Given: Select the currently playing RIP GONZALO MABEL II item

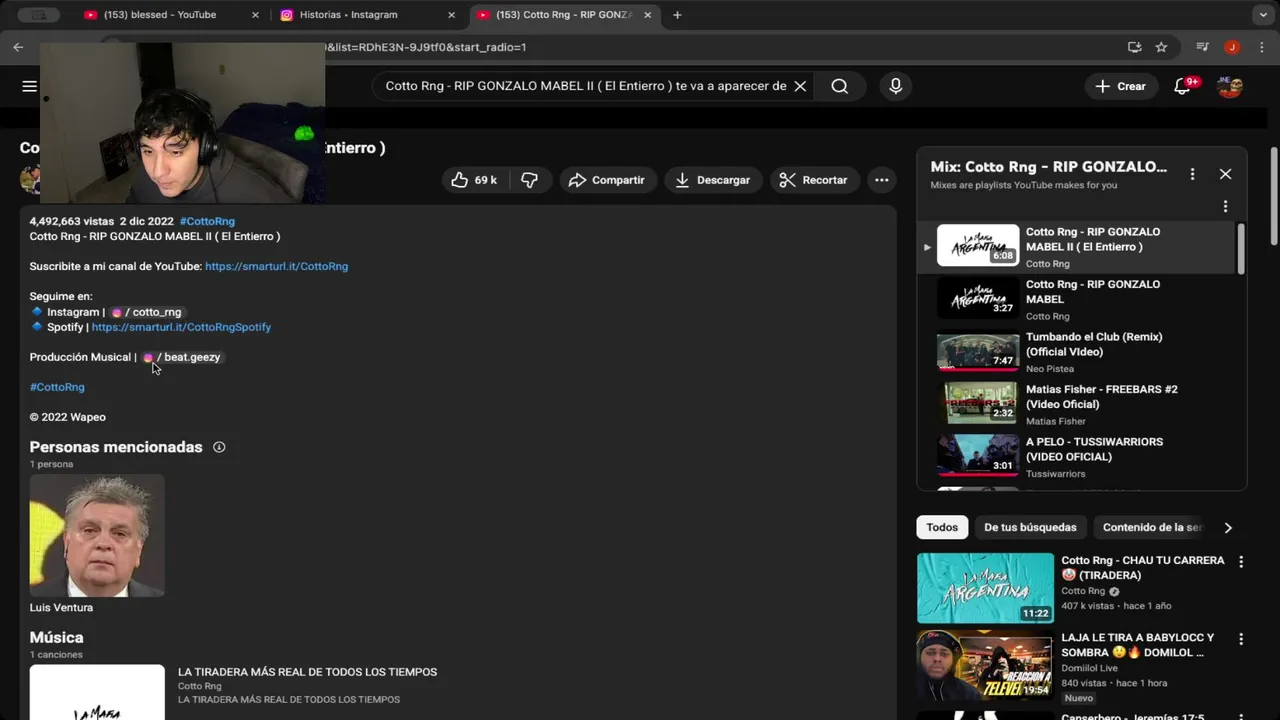Looking at the screenshot, I should pyautogui.click(x=1076, y=247).
